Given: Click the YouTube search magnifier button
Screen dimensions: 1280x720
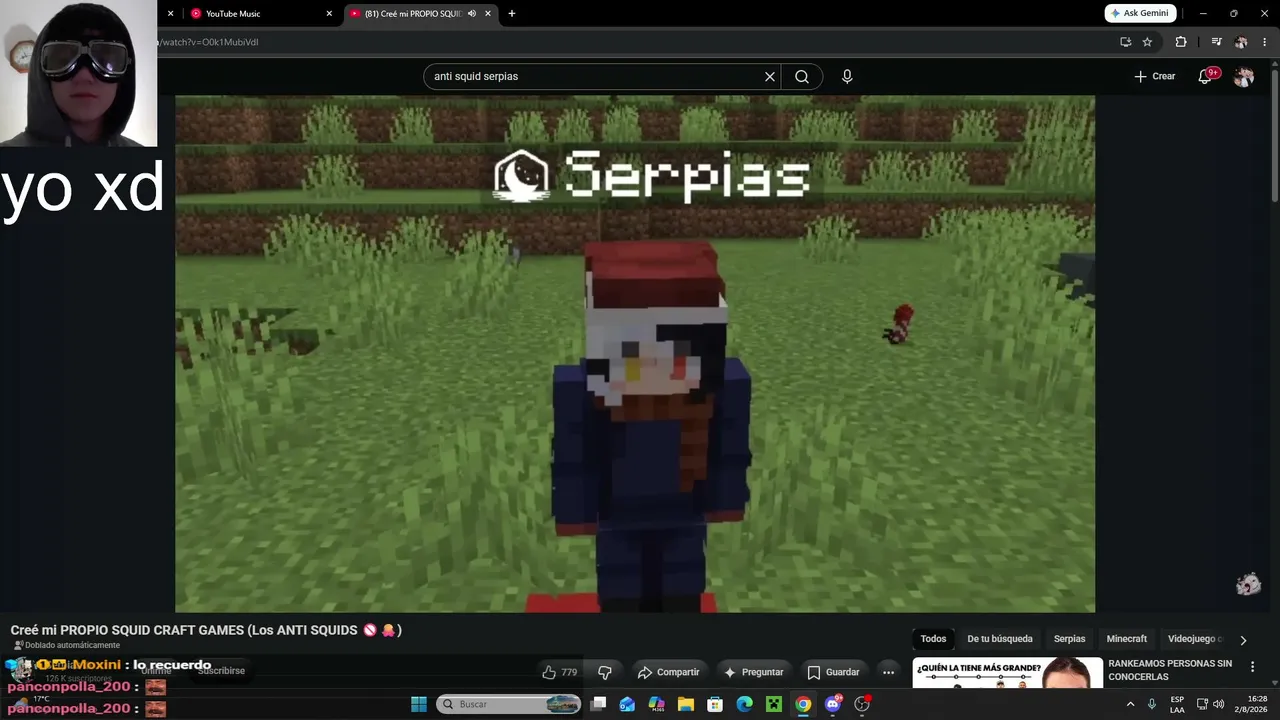Looking at the screenshot, I should (x=802, y=76).
